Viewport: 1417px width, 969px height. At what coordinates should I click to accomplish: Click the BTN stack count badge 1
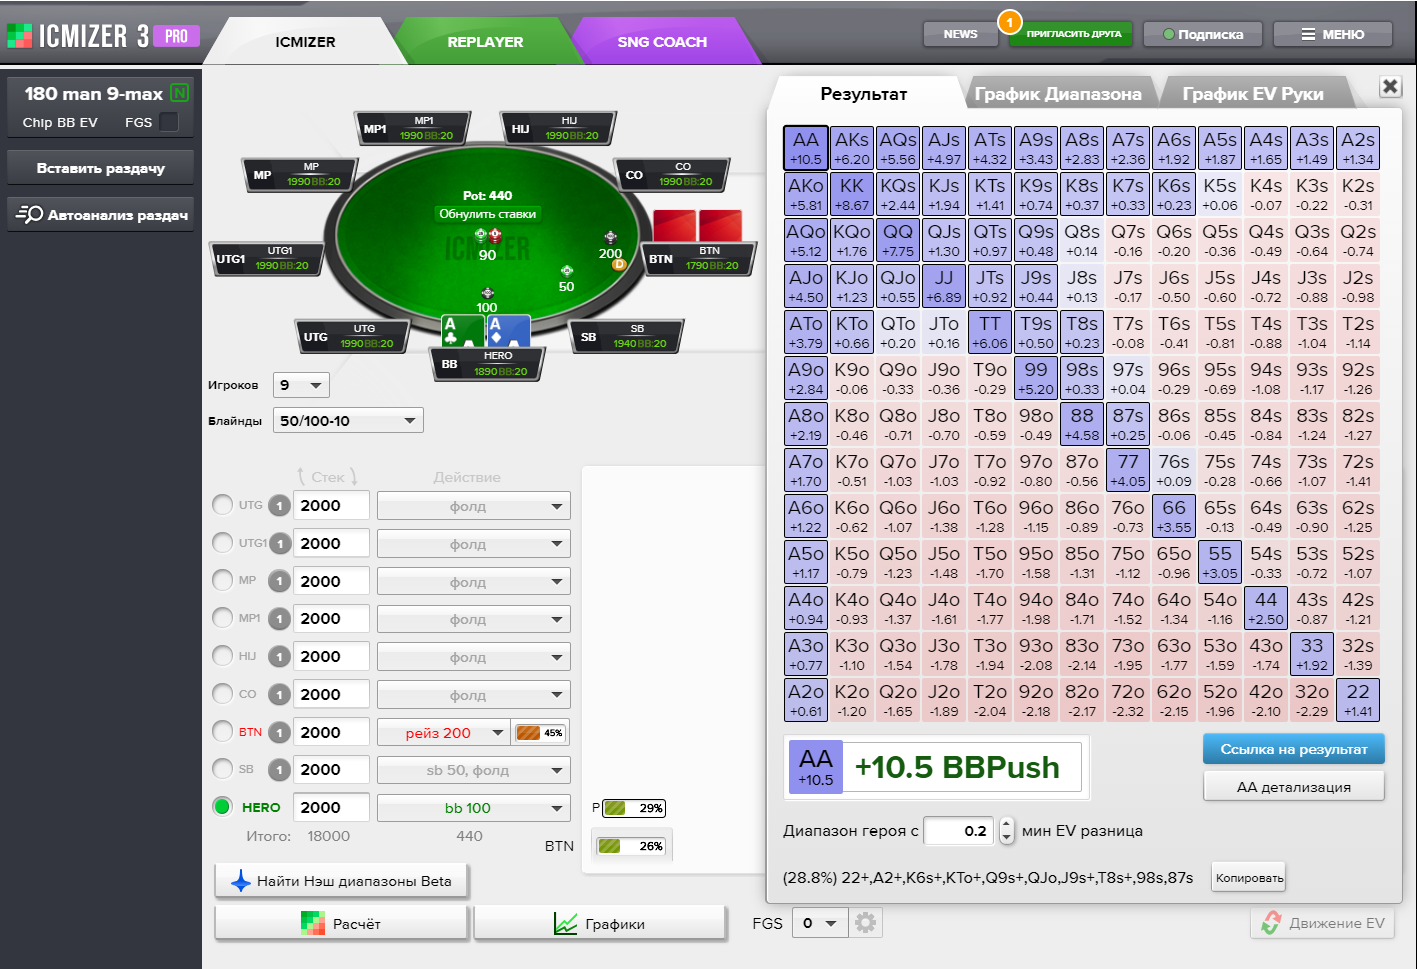click(279, 733)
